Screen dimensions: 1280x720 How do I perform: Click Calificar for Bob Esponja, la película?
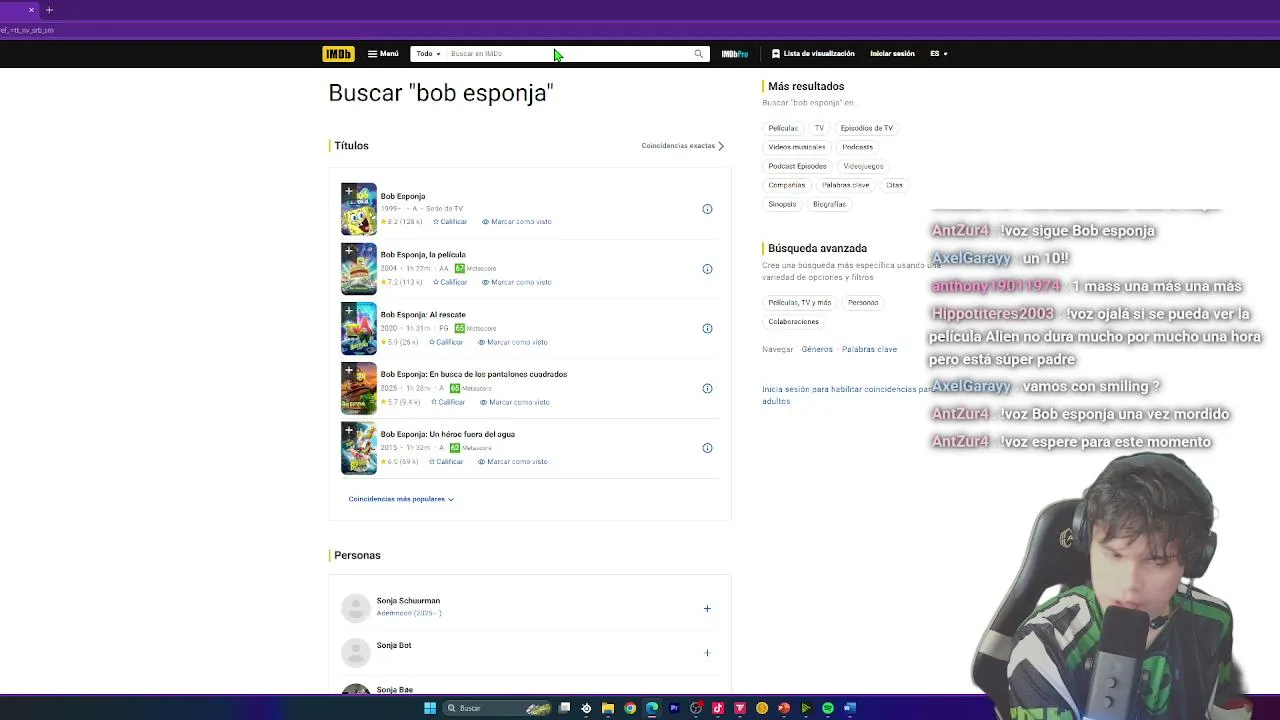point(450,282)
